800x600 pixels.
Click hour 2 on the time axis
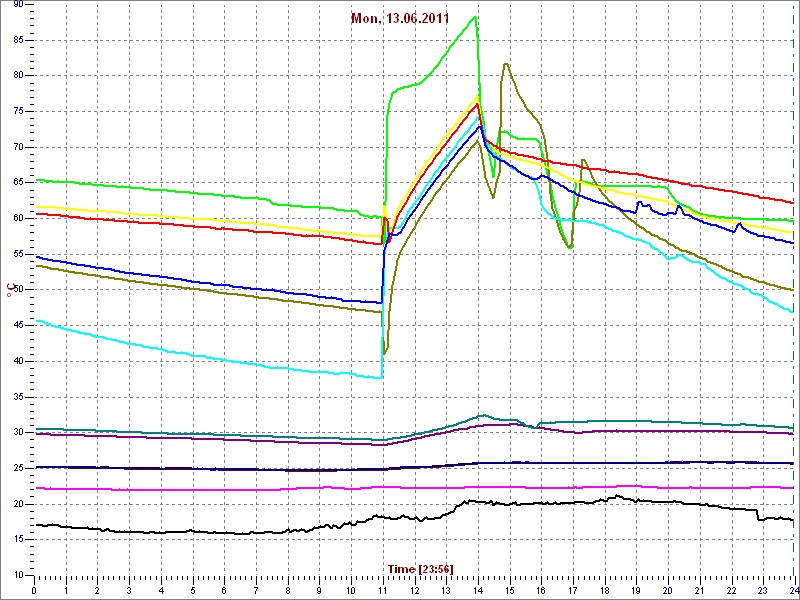[x=97, y=590]
